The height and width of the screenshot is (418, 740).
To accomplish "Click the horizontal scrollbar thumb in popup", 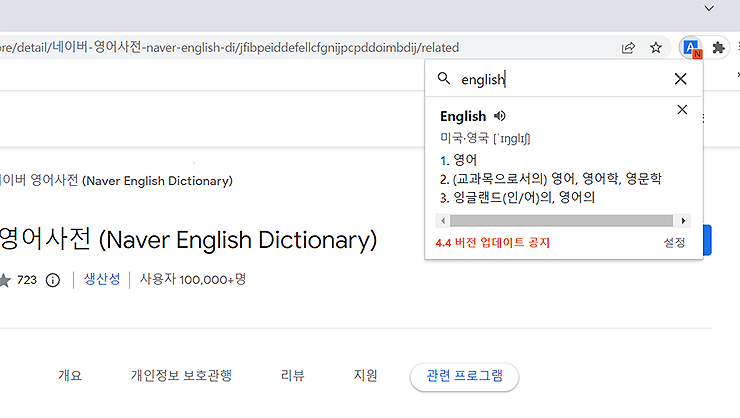I will (561, 220).
